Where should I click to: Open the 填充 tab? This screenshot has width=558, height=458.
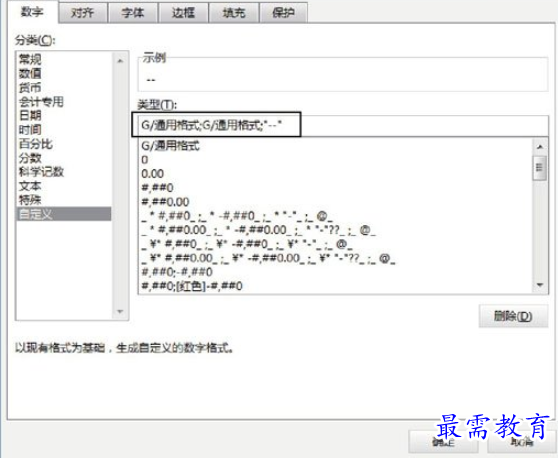(x=234, y=13)
